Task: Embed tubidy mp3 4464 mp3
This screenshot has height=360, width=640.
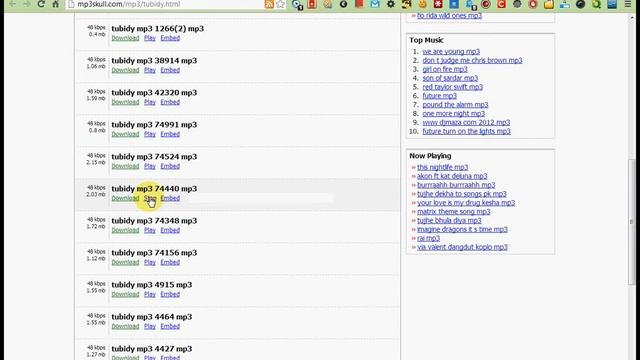Action: point(170,326)
